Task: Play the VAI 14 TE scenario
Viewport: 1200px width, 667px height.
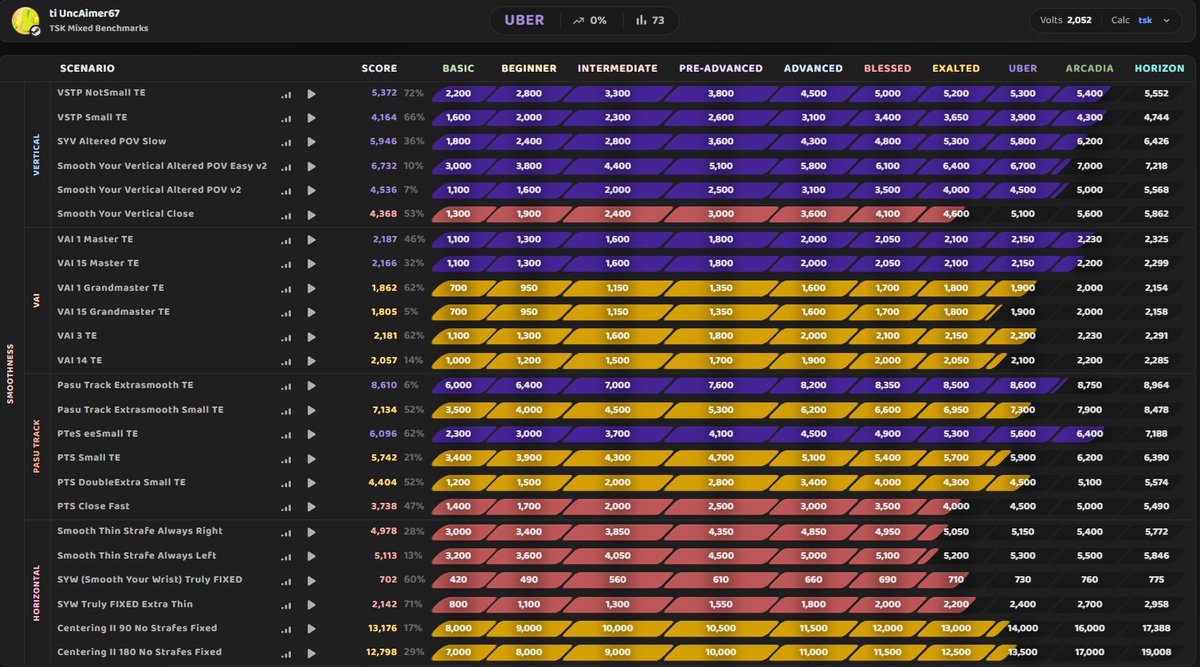Action: pyautogui.click(x=311, y=360)
